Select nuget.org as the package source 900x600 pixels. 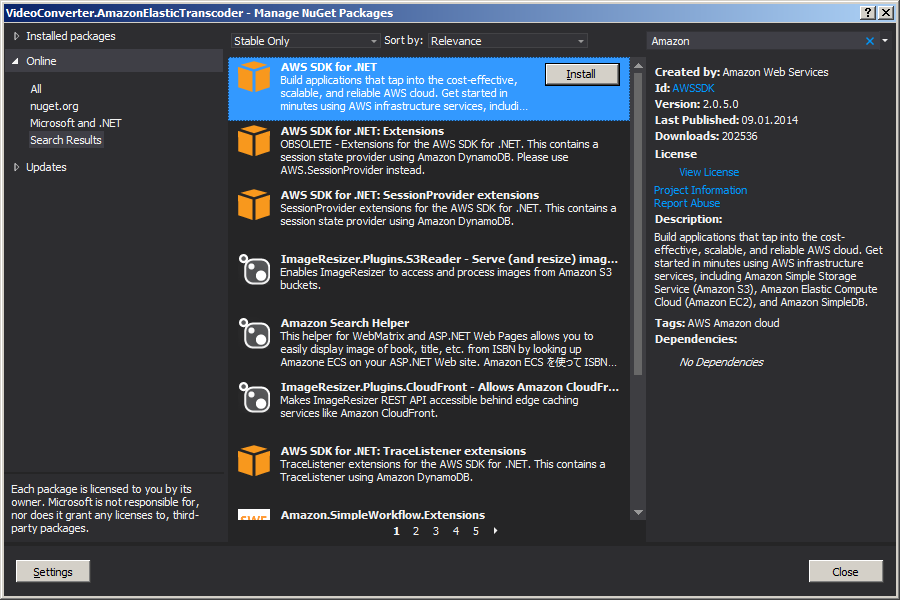pos(53,105)
